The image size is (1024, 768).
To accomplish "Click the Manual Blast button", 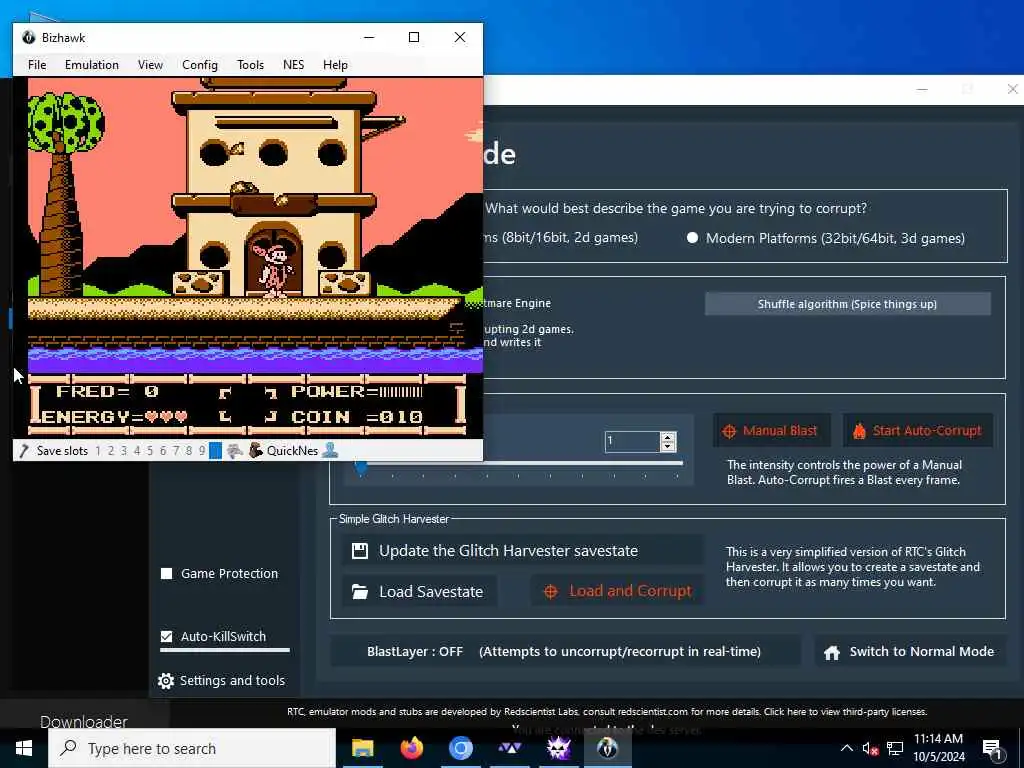I will click(x=771, y=430).
